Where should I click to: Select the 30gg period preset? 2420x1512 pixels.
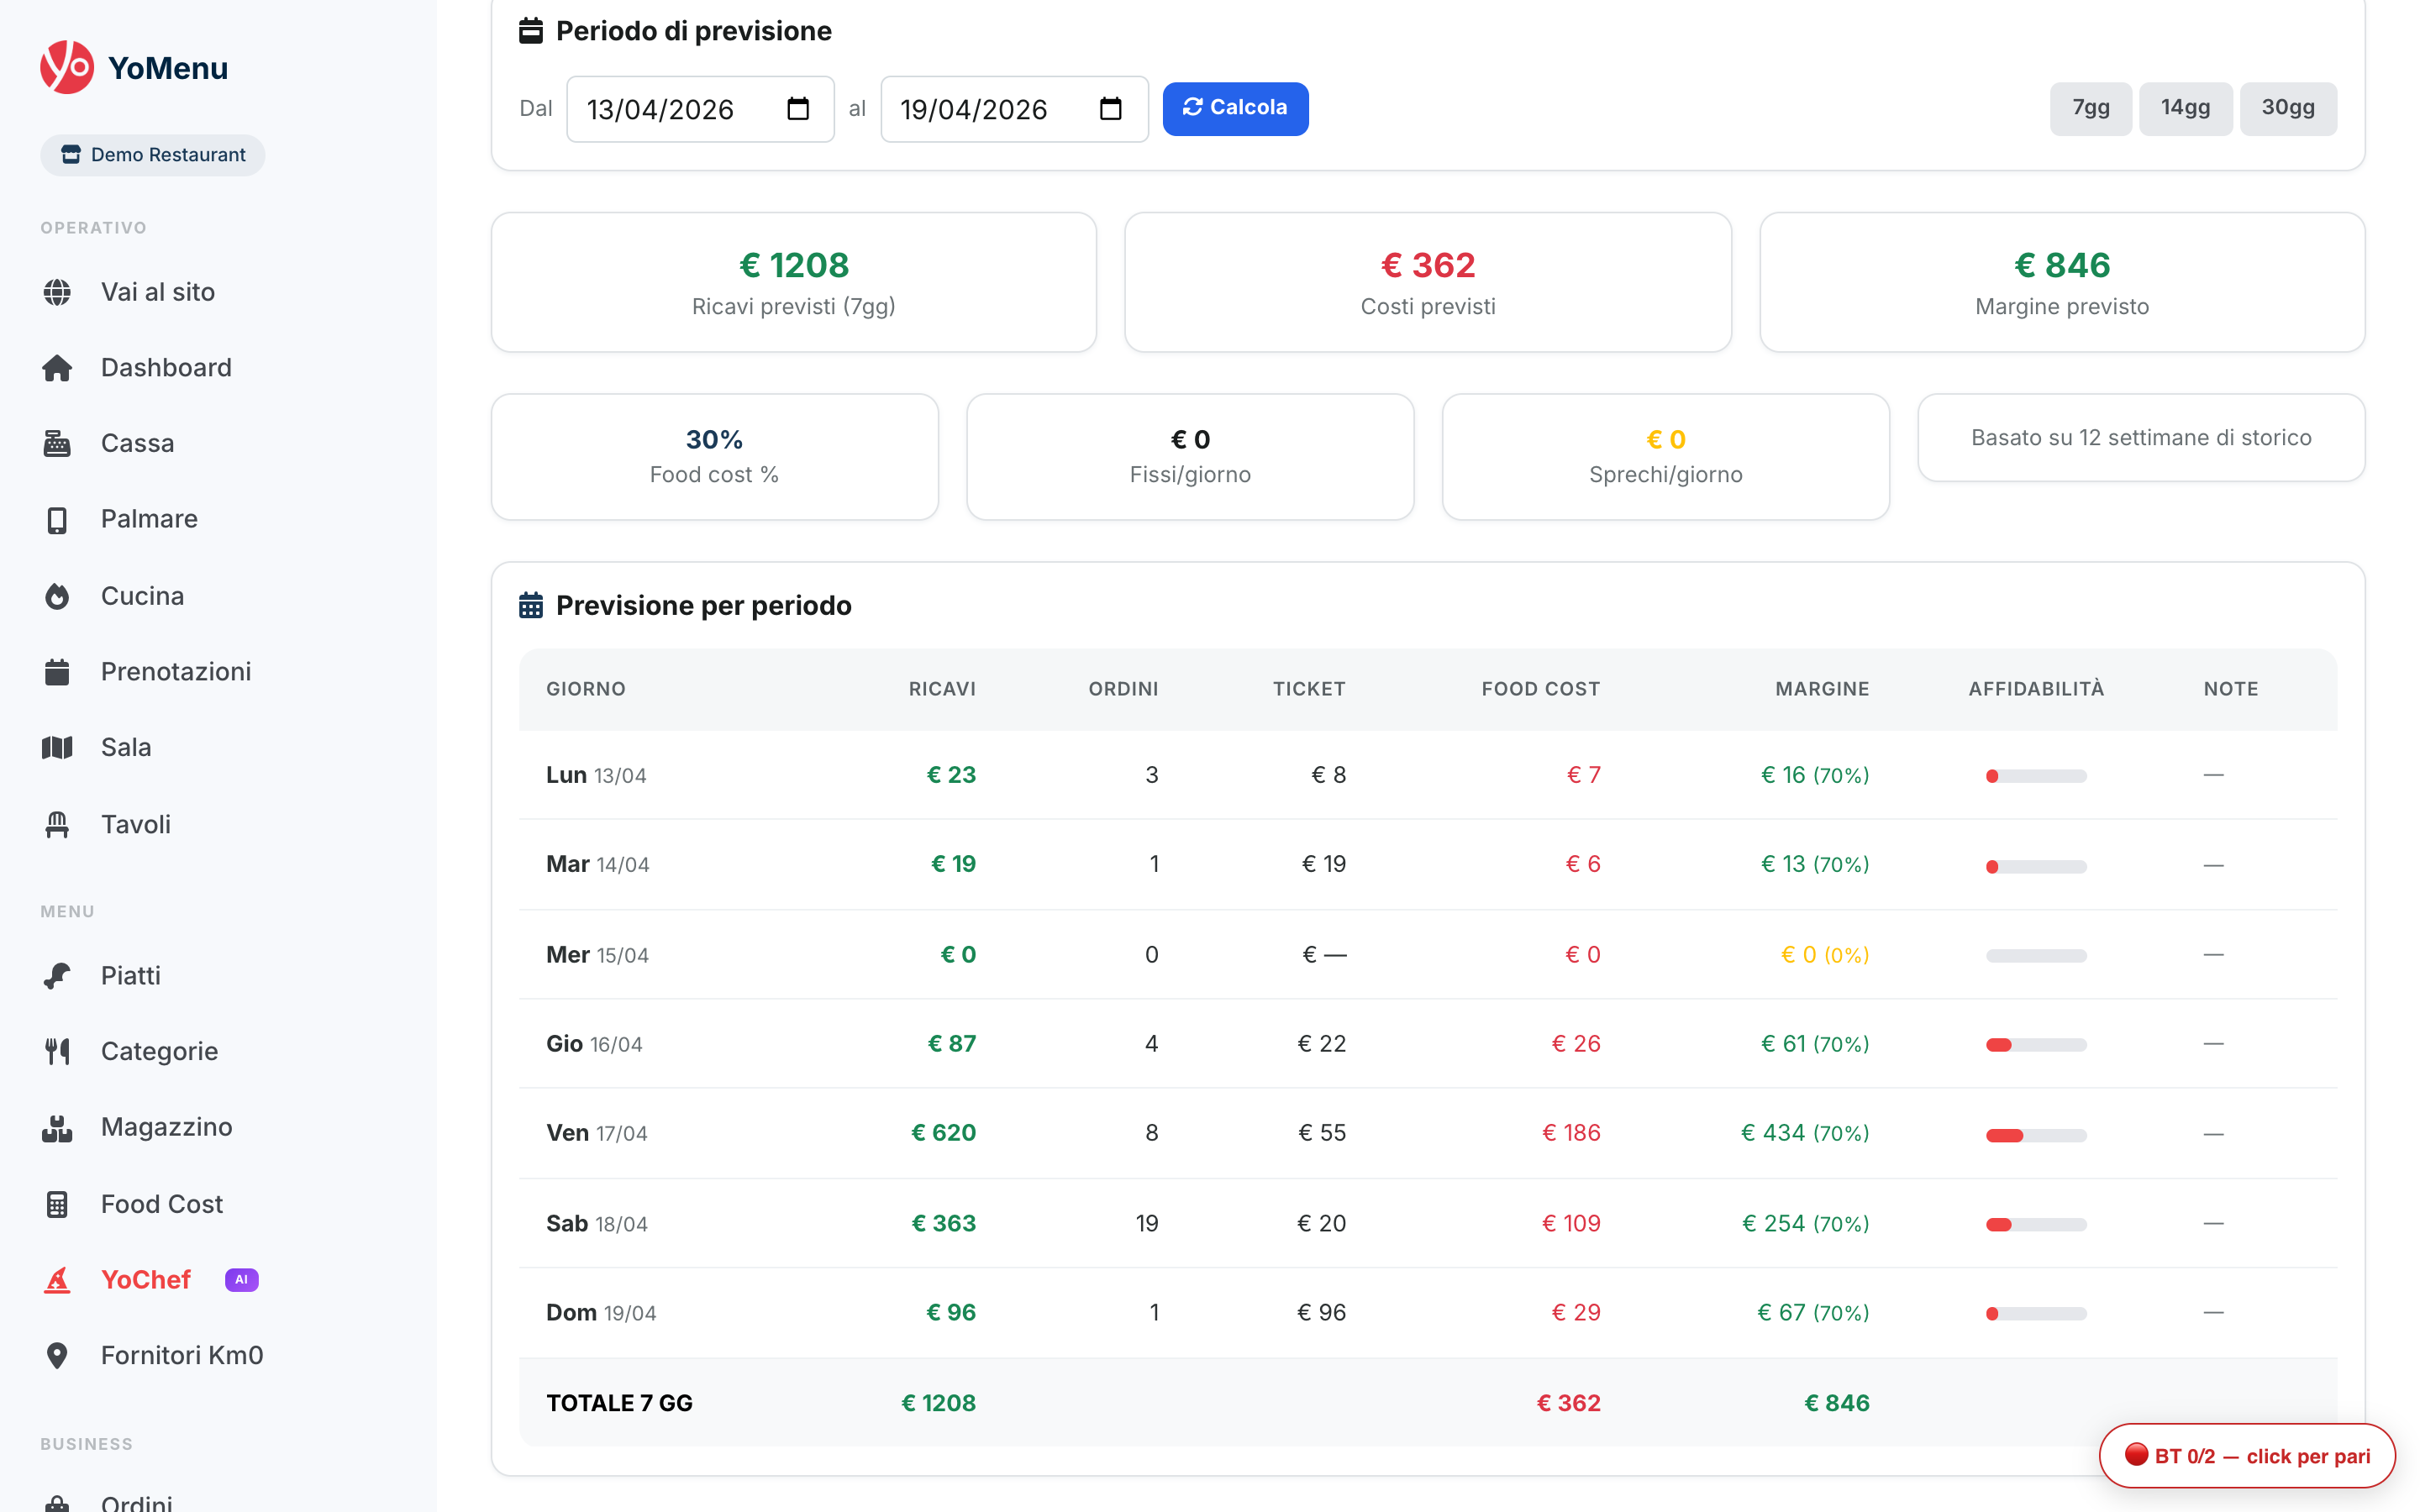(x=2287, y=108)
